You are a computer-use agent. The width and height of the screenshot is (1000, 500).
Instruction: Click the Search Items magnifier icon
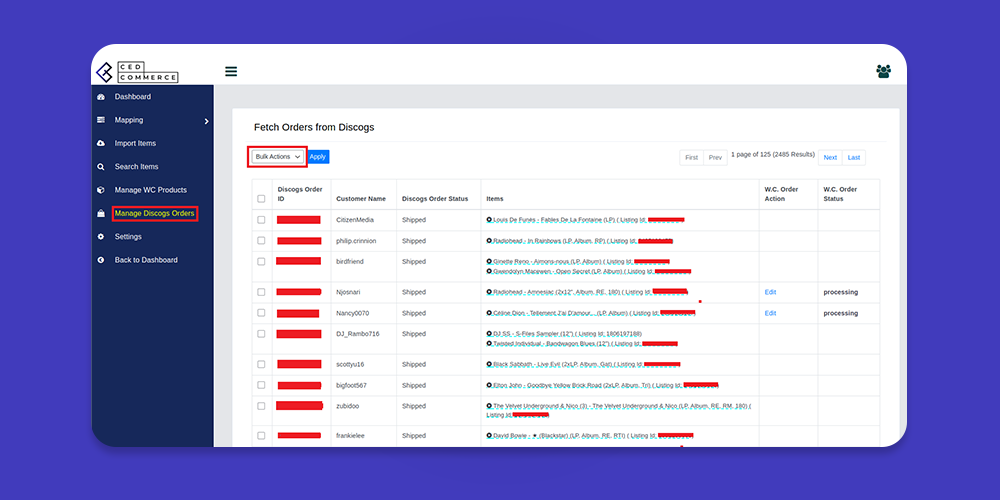click(100, 167)
